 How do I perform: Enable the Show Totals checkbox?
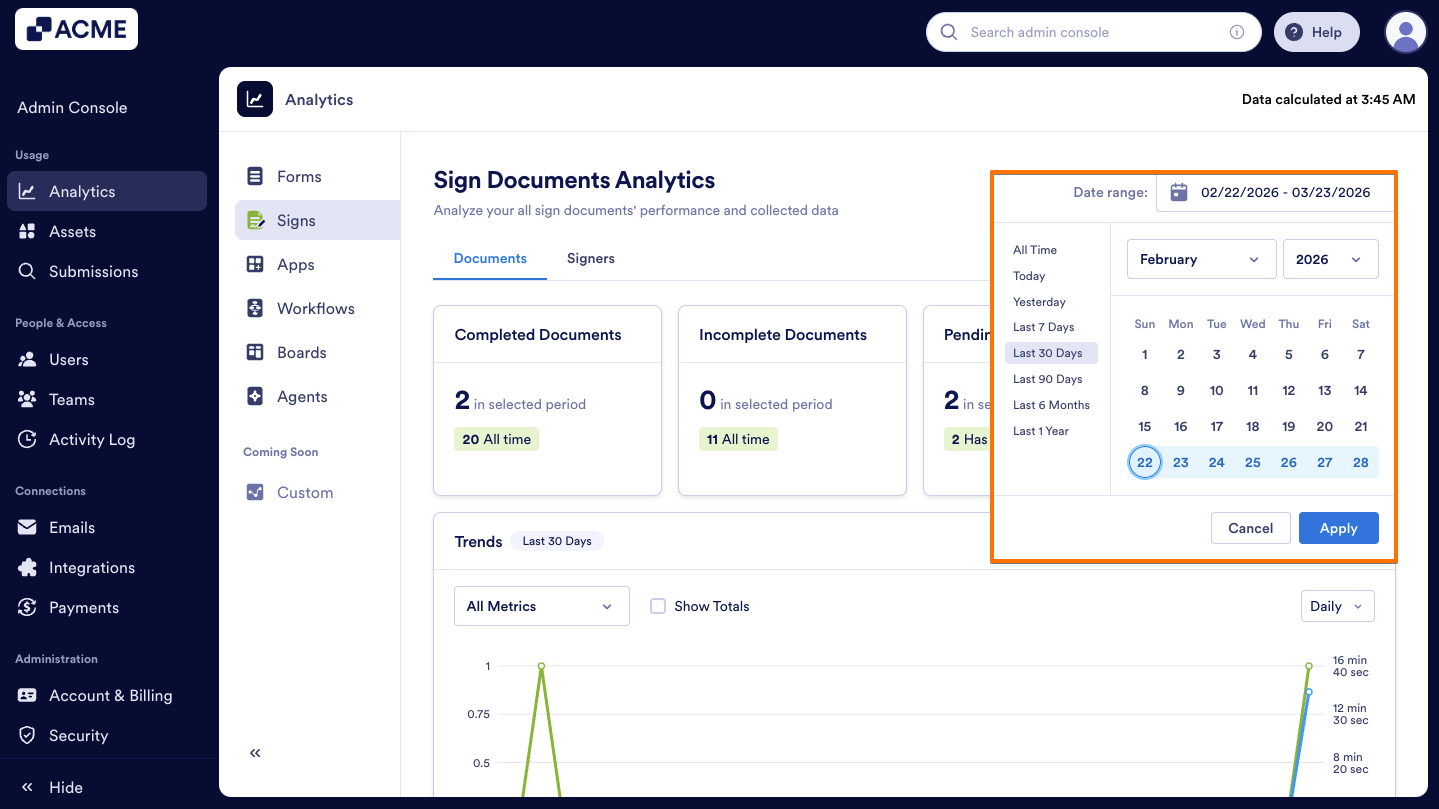[x=658, y=606]
